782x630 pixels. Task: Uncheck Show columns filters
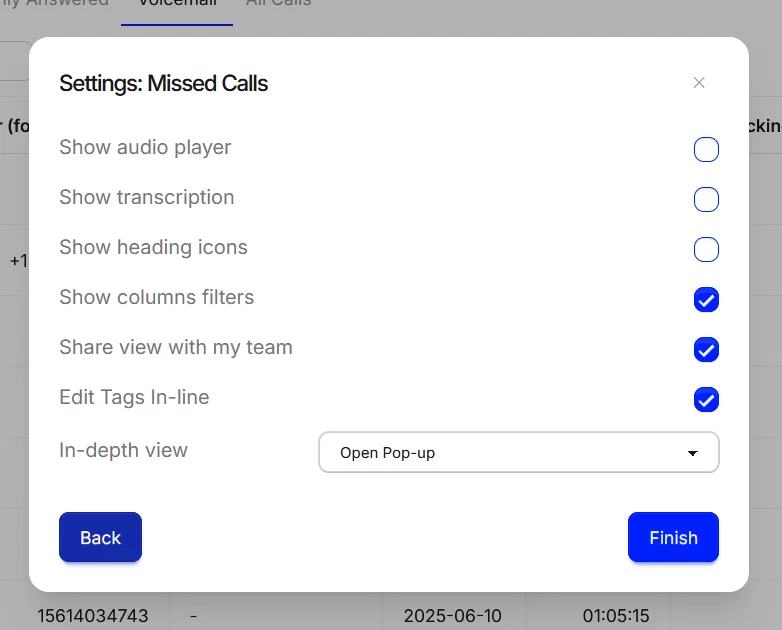tap(706, 299)
